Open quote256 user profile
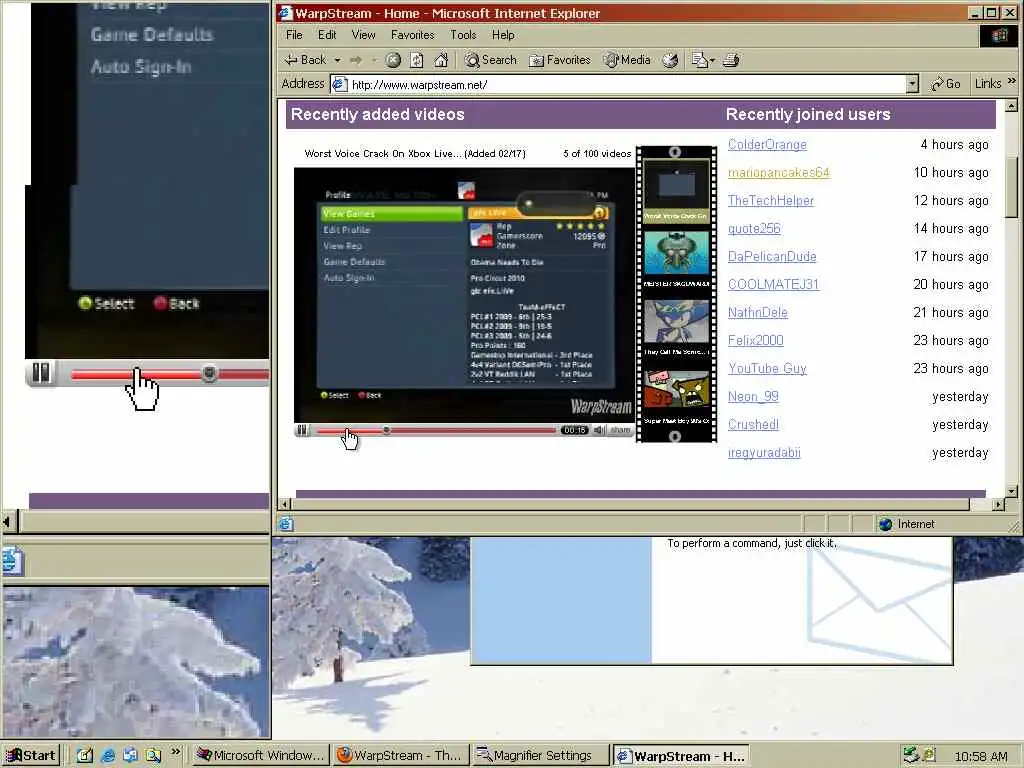 click(754, 229)
